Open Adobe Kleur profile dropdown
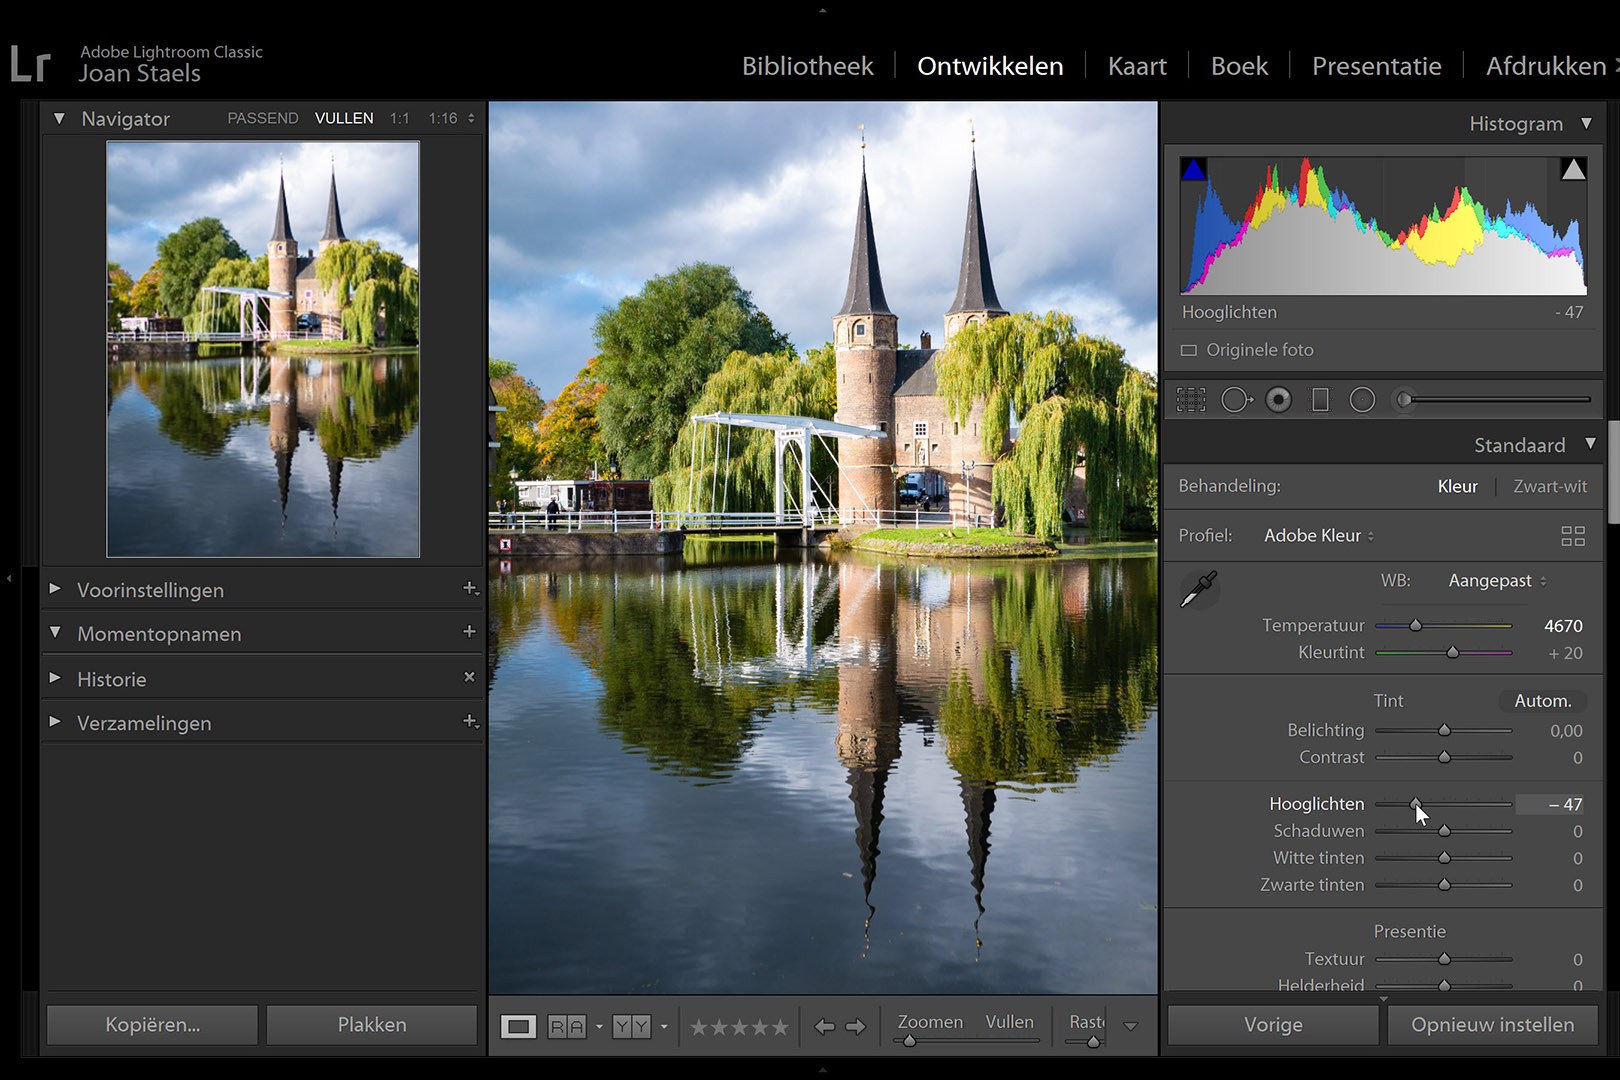Viewport: 1620px width, 1080px height. point(1319,536)
